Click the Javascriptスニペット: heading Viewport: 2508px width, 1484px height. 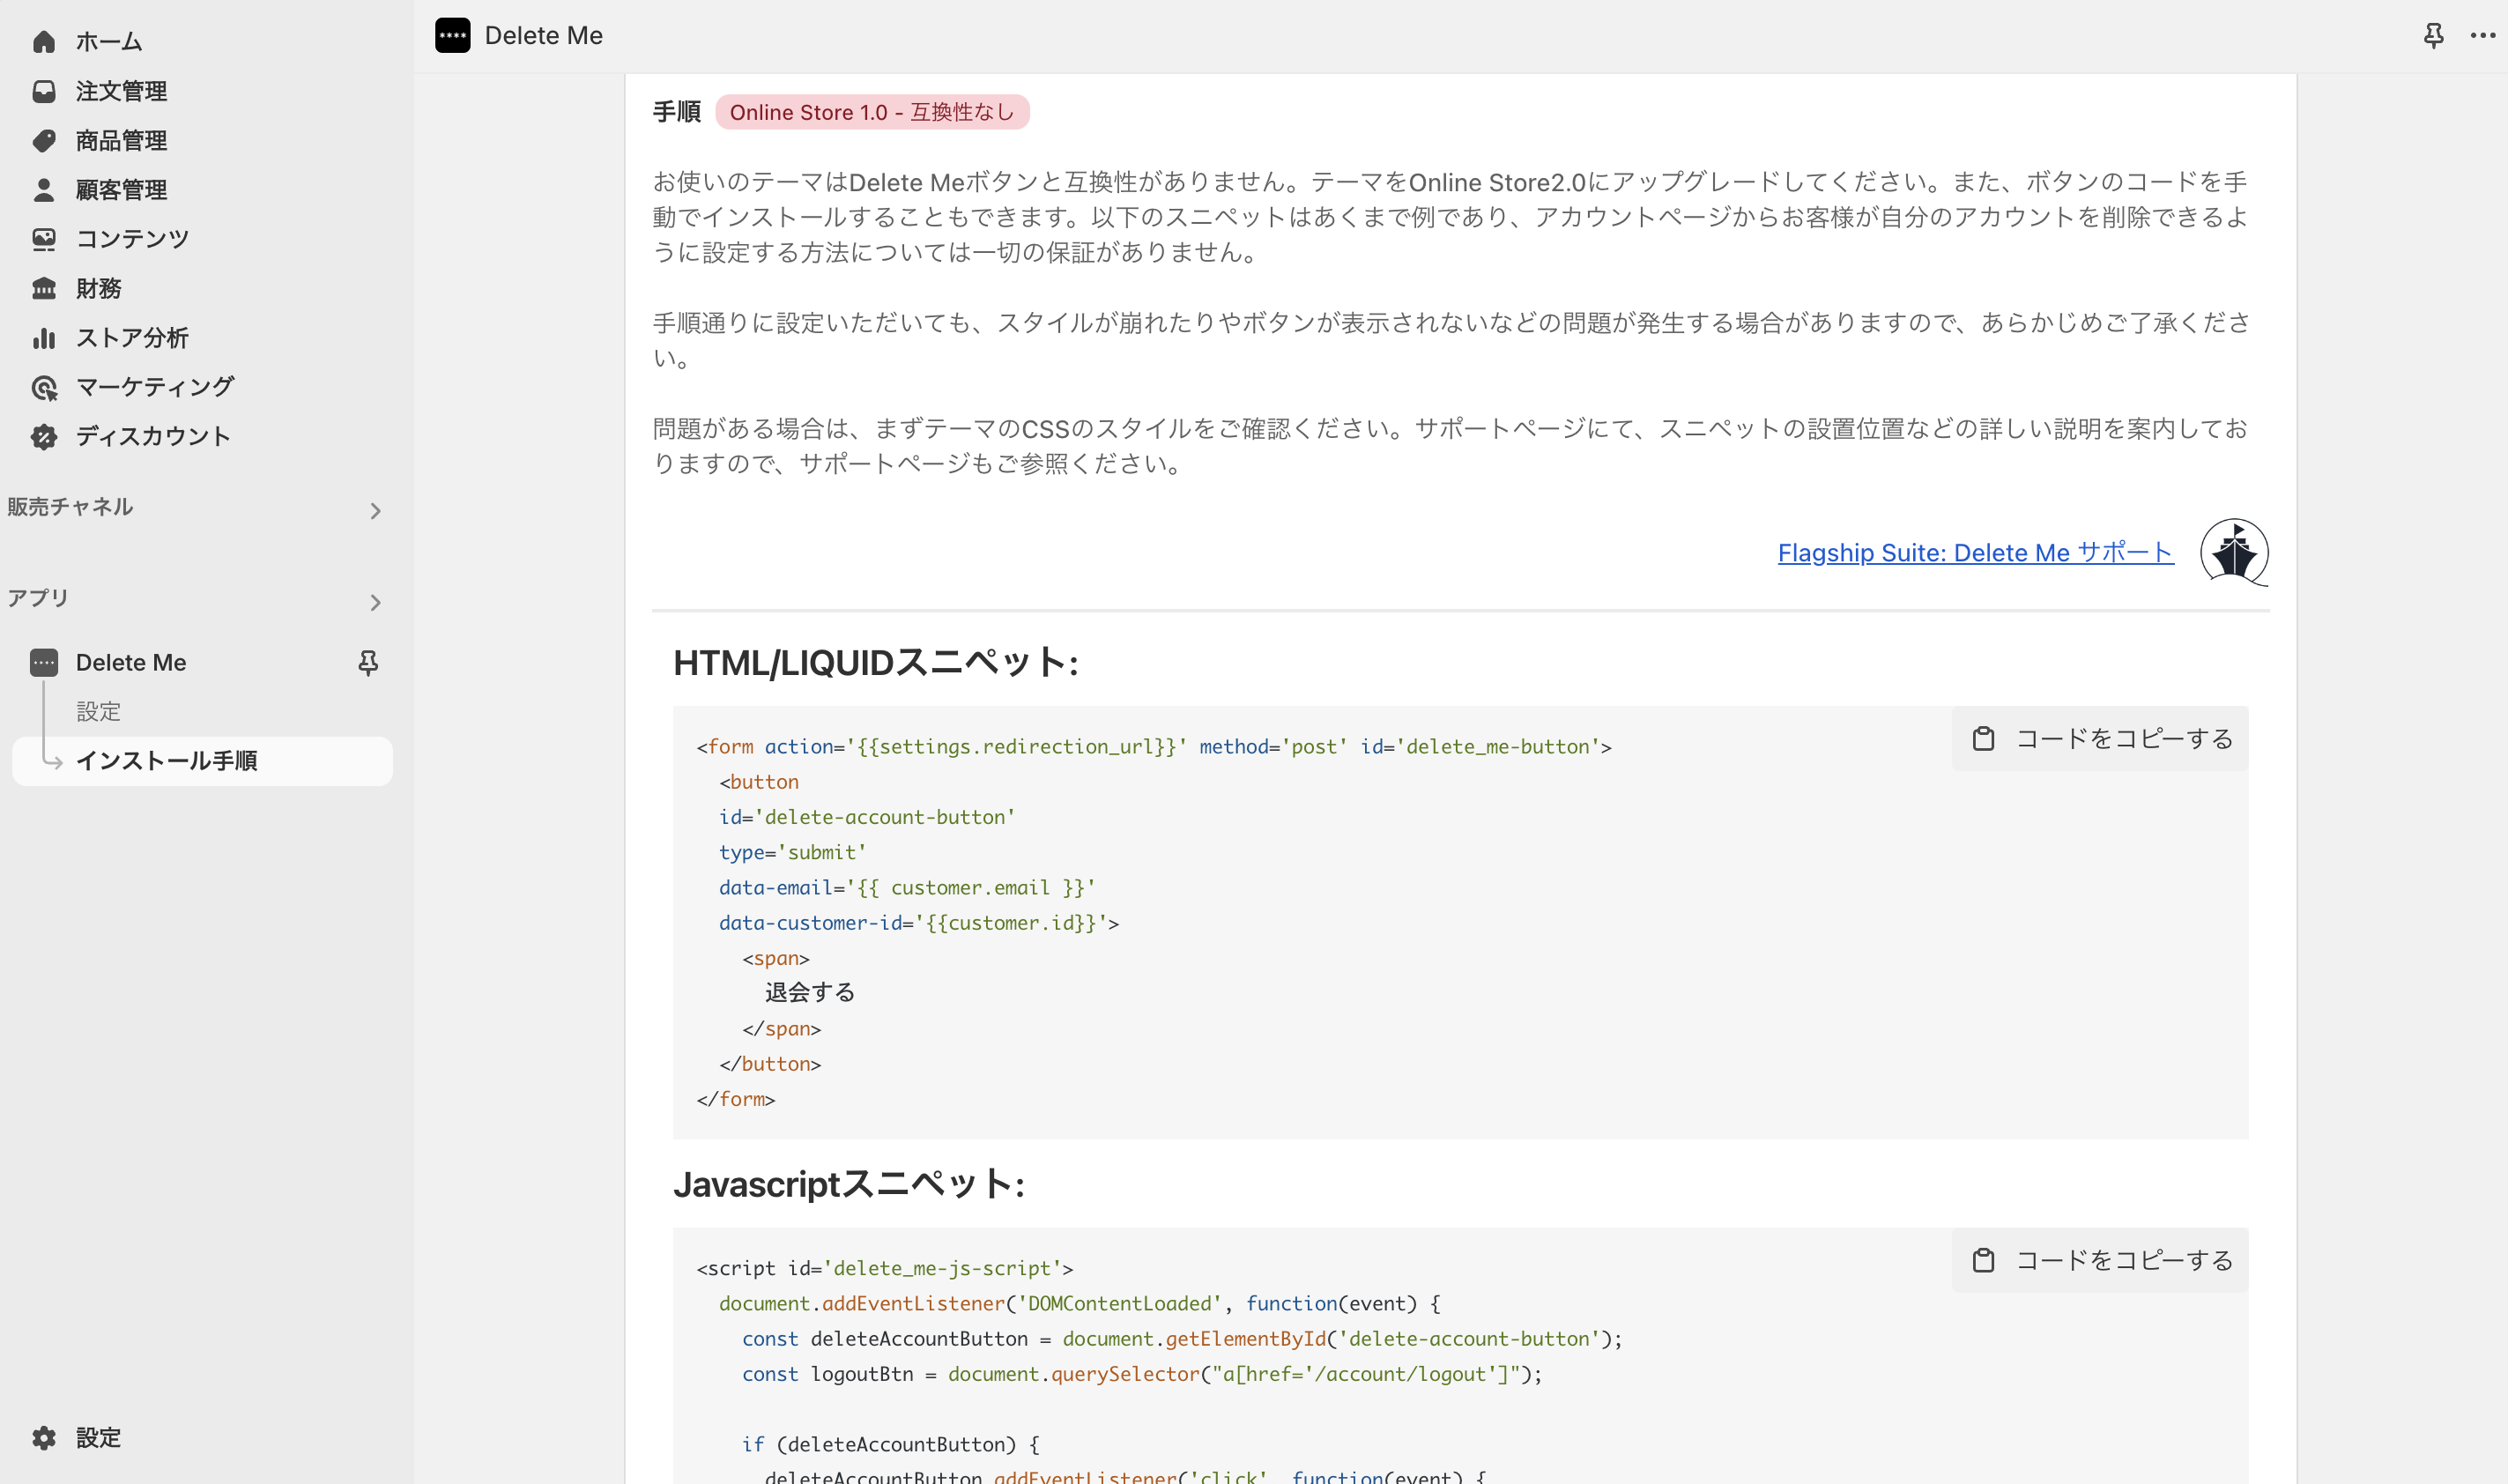pyautogui.click(x=848, y=1184)
